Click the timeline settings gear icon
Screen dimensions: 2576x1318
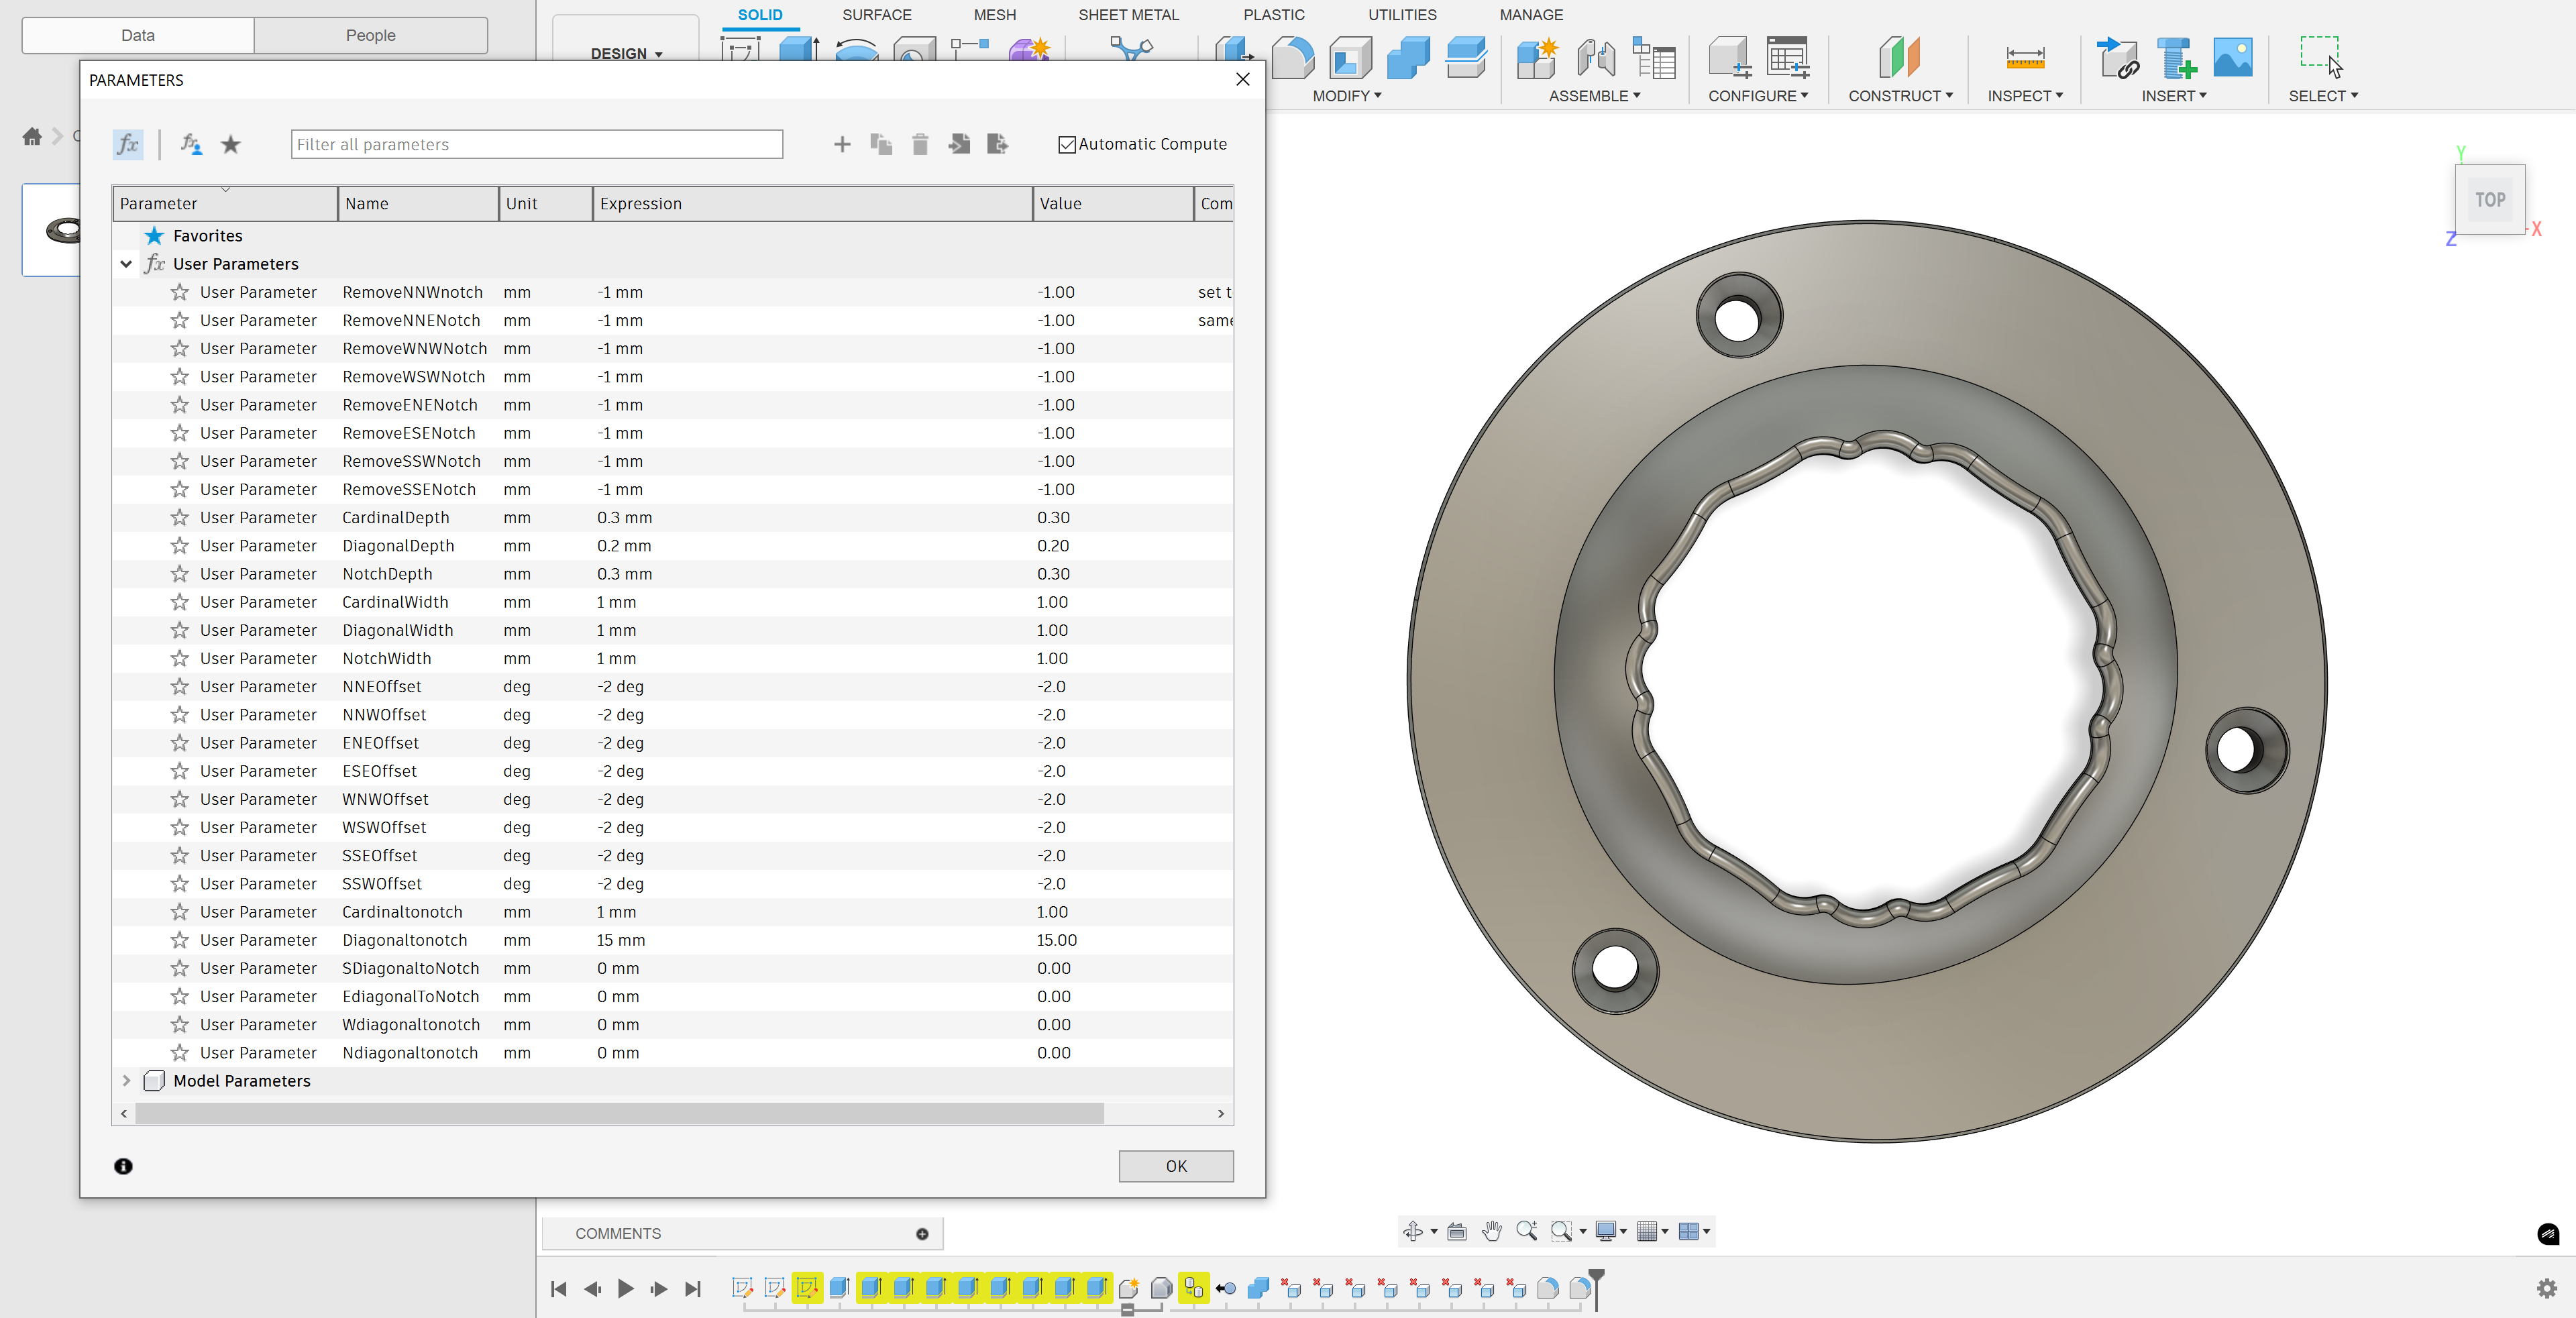tap(2546, 1288)
